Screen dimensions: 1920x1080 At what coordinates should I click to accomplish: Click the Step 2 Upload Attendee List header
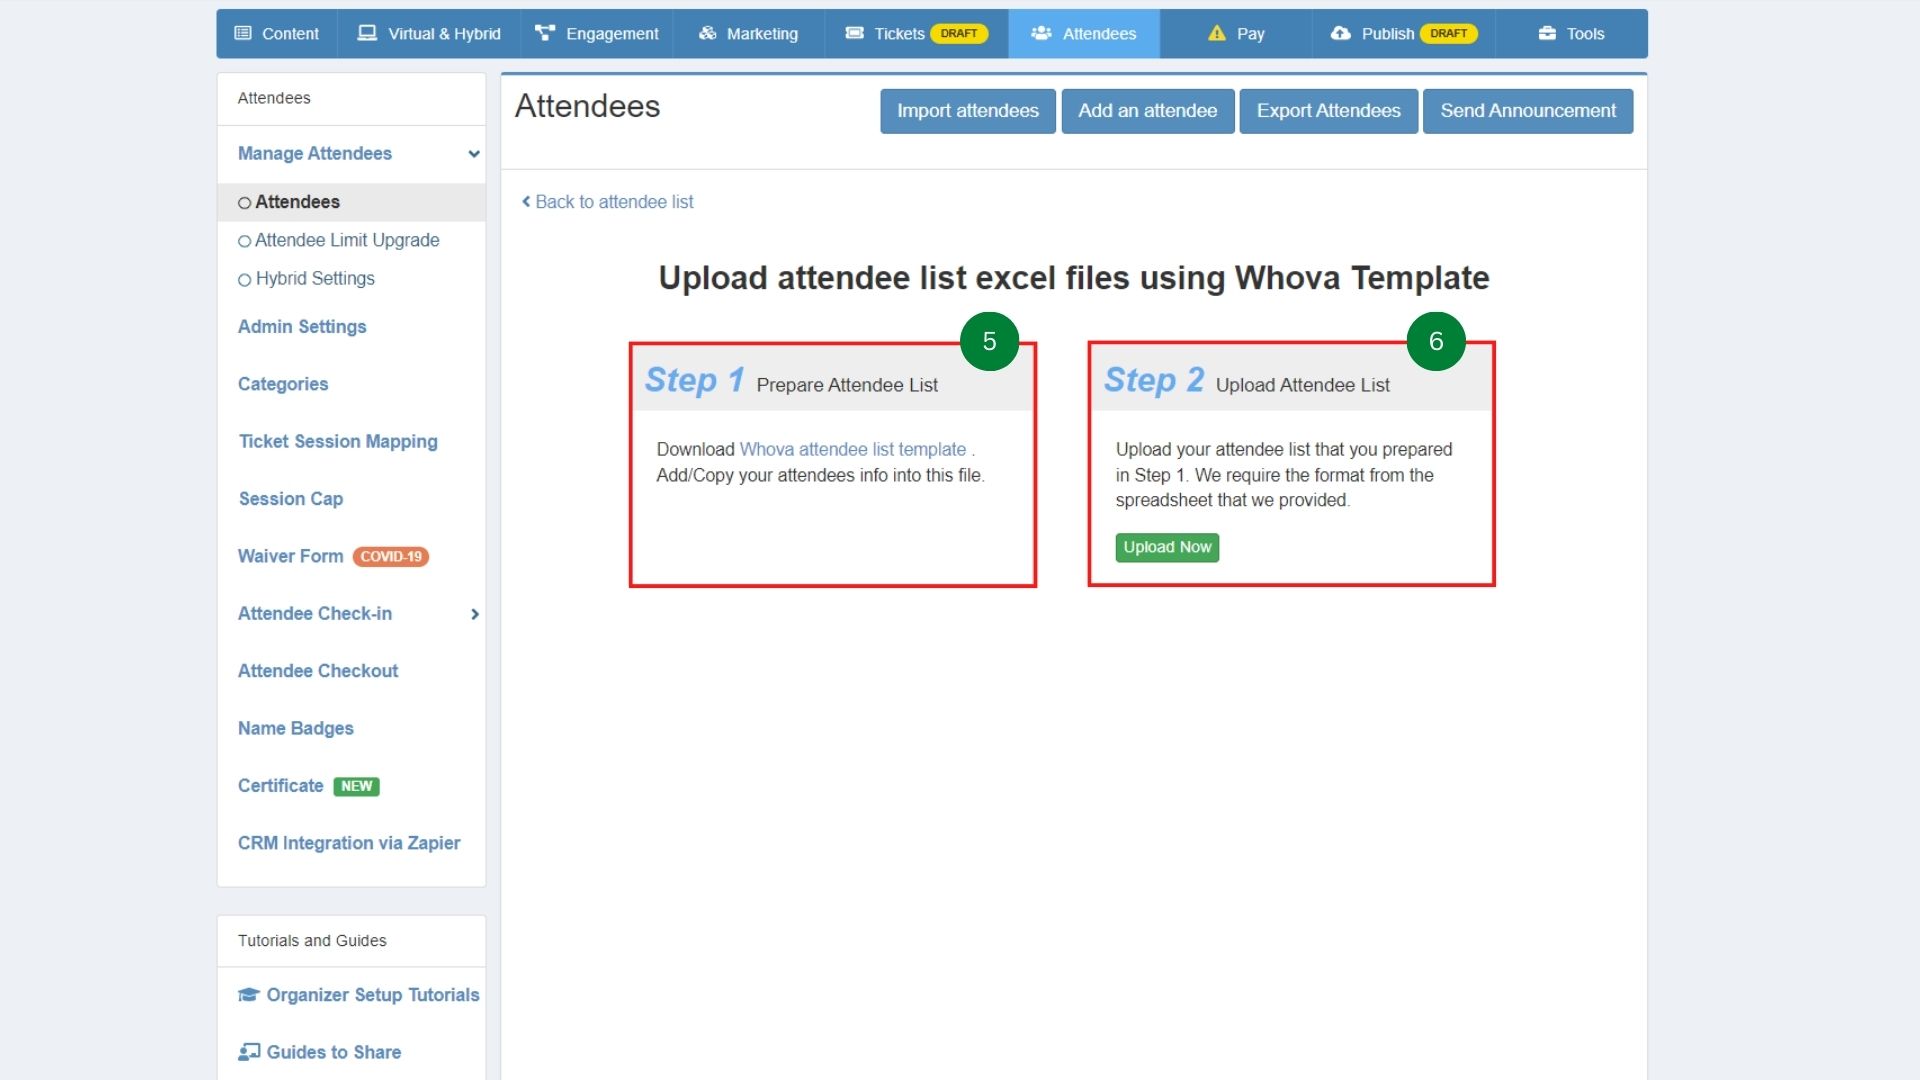[1291, 380]
